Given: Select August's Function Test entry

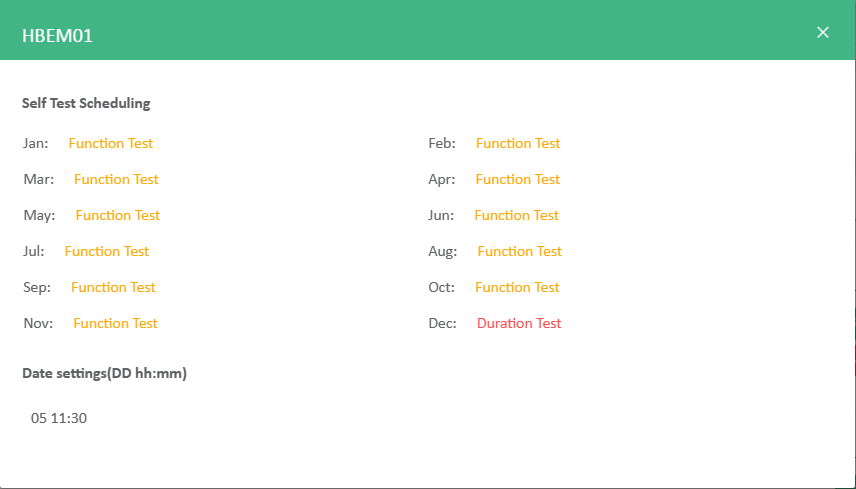Looking at the screenshot, I should (520, 251).
